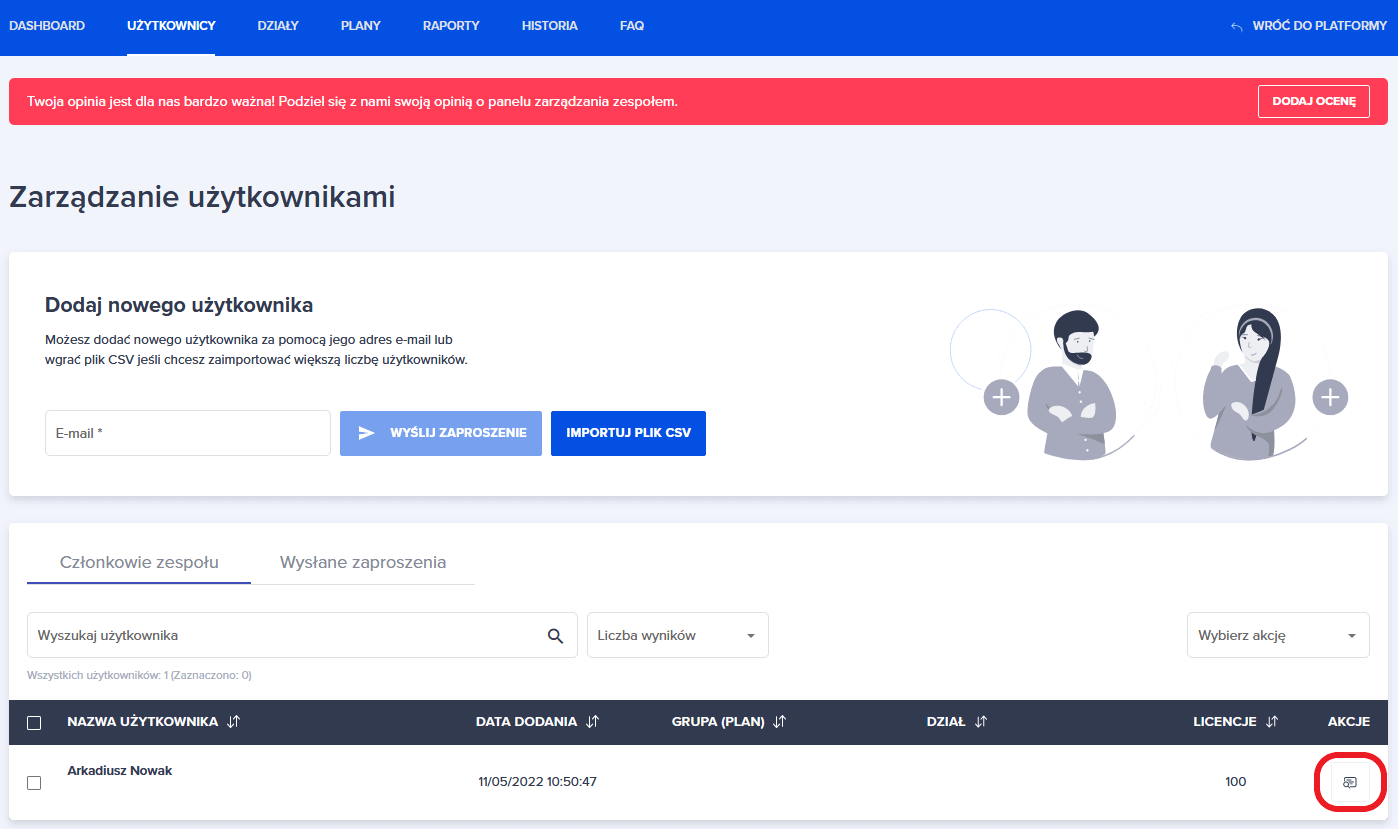1398x829 pixels.
Task: Expand the Liczba wyników dropdown
Action: point(677,635)
